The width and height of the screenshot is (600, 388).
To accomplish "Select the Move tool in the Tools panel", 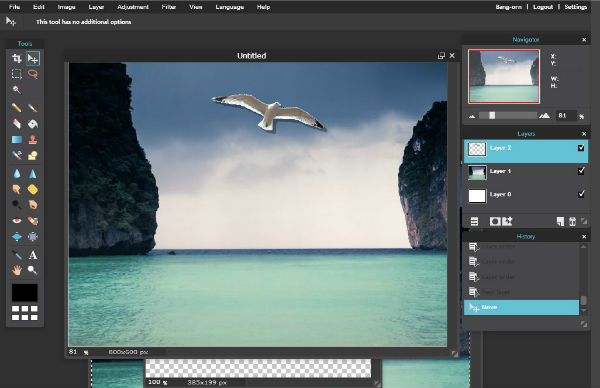I will pos(33,58).
